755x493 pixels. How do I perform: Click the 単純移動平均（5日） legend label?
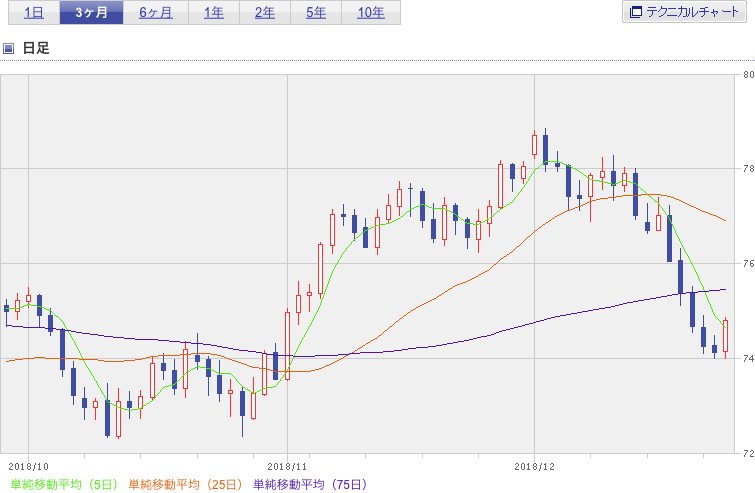click(64, 484)
